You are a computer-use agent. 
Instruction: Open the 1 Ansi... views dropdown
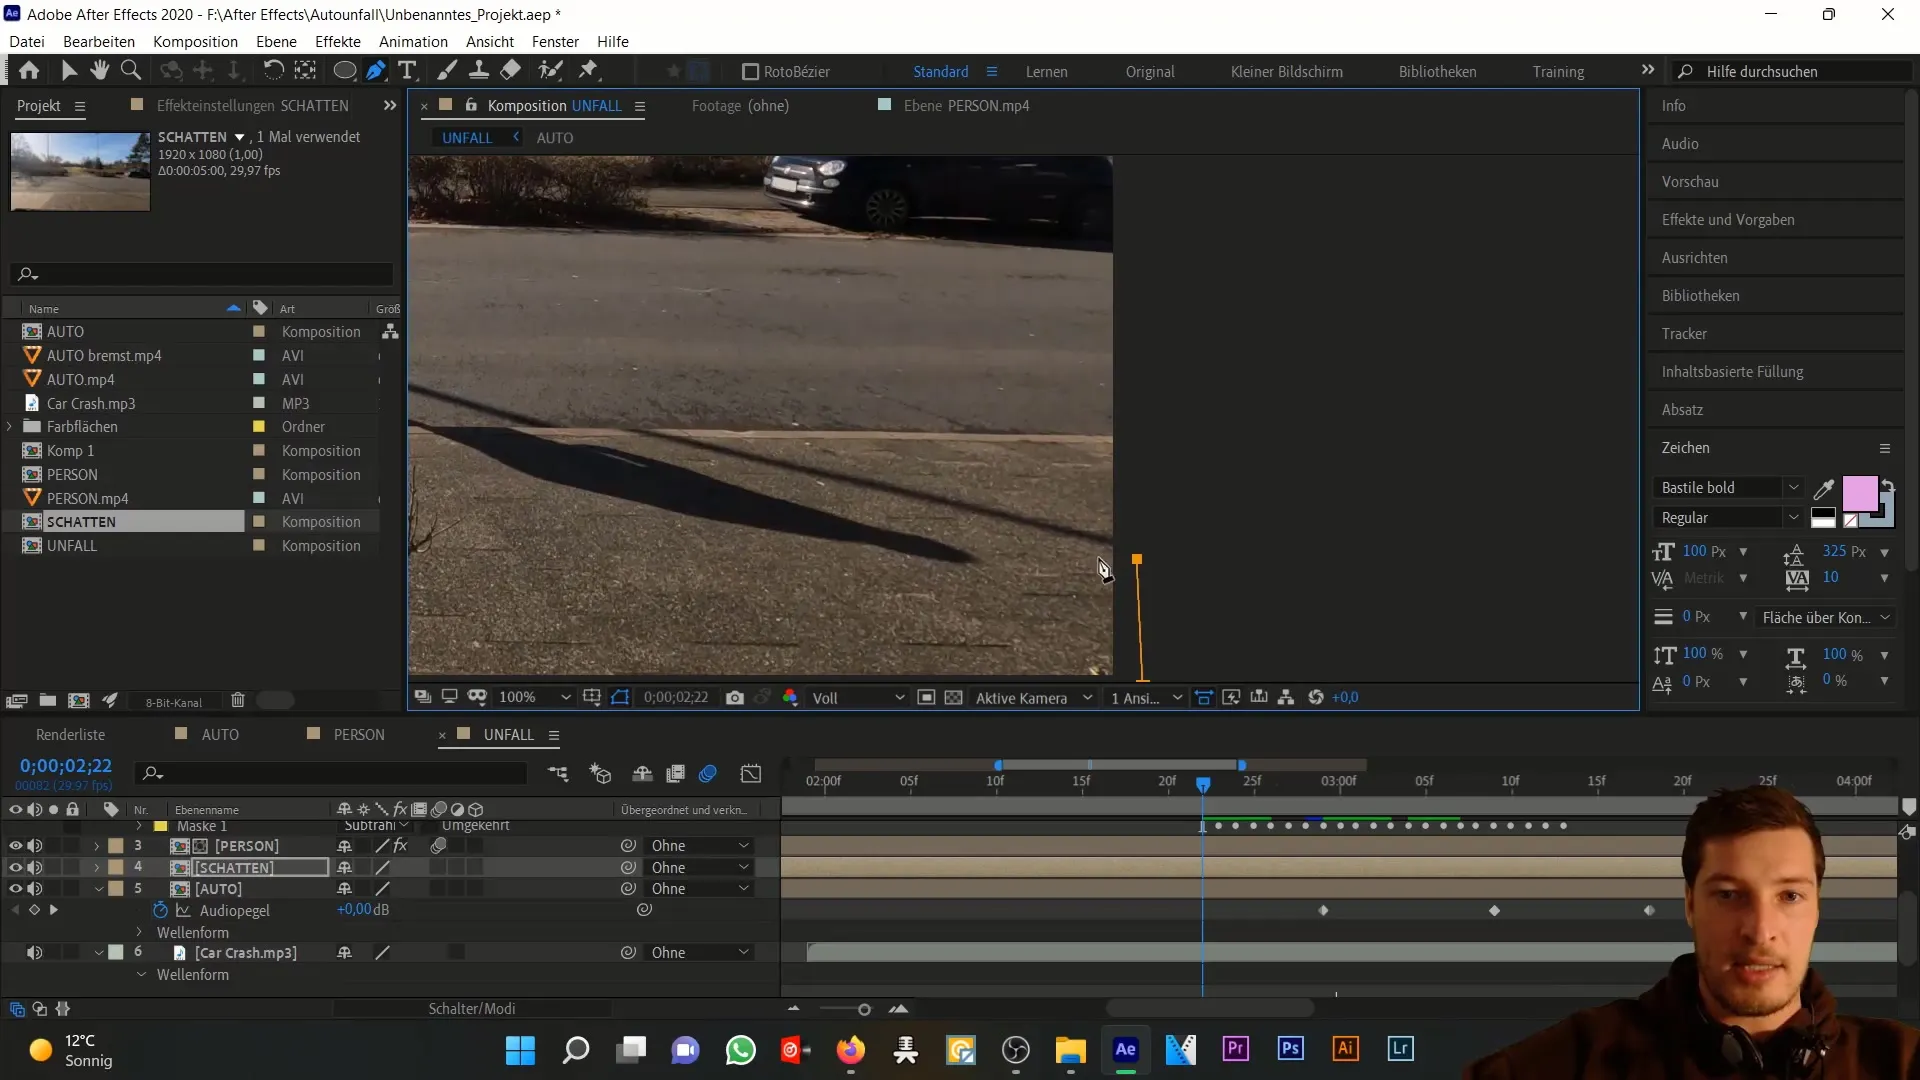1146,698
